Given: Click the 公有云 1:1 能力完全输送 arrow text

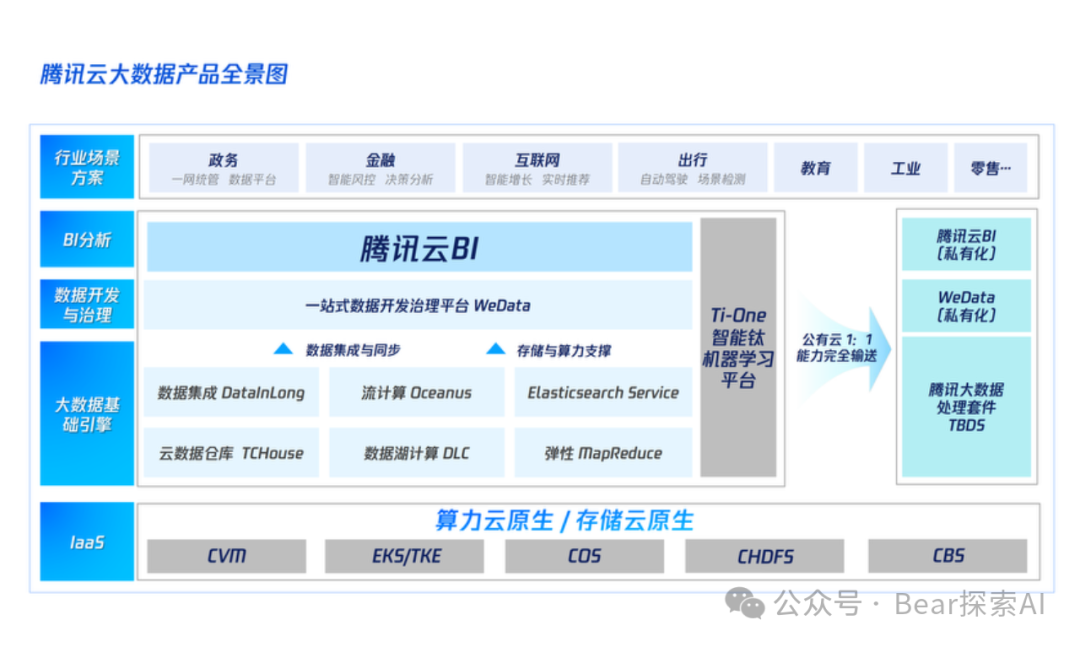Looking at the screenshot, I should click(836, 347).
